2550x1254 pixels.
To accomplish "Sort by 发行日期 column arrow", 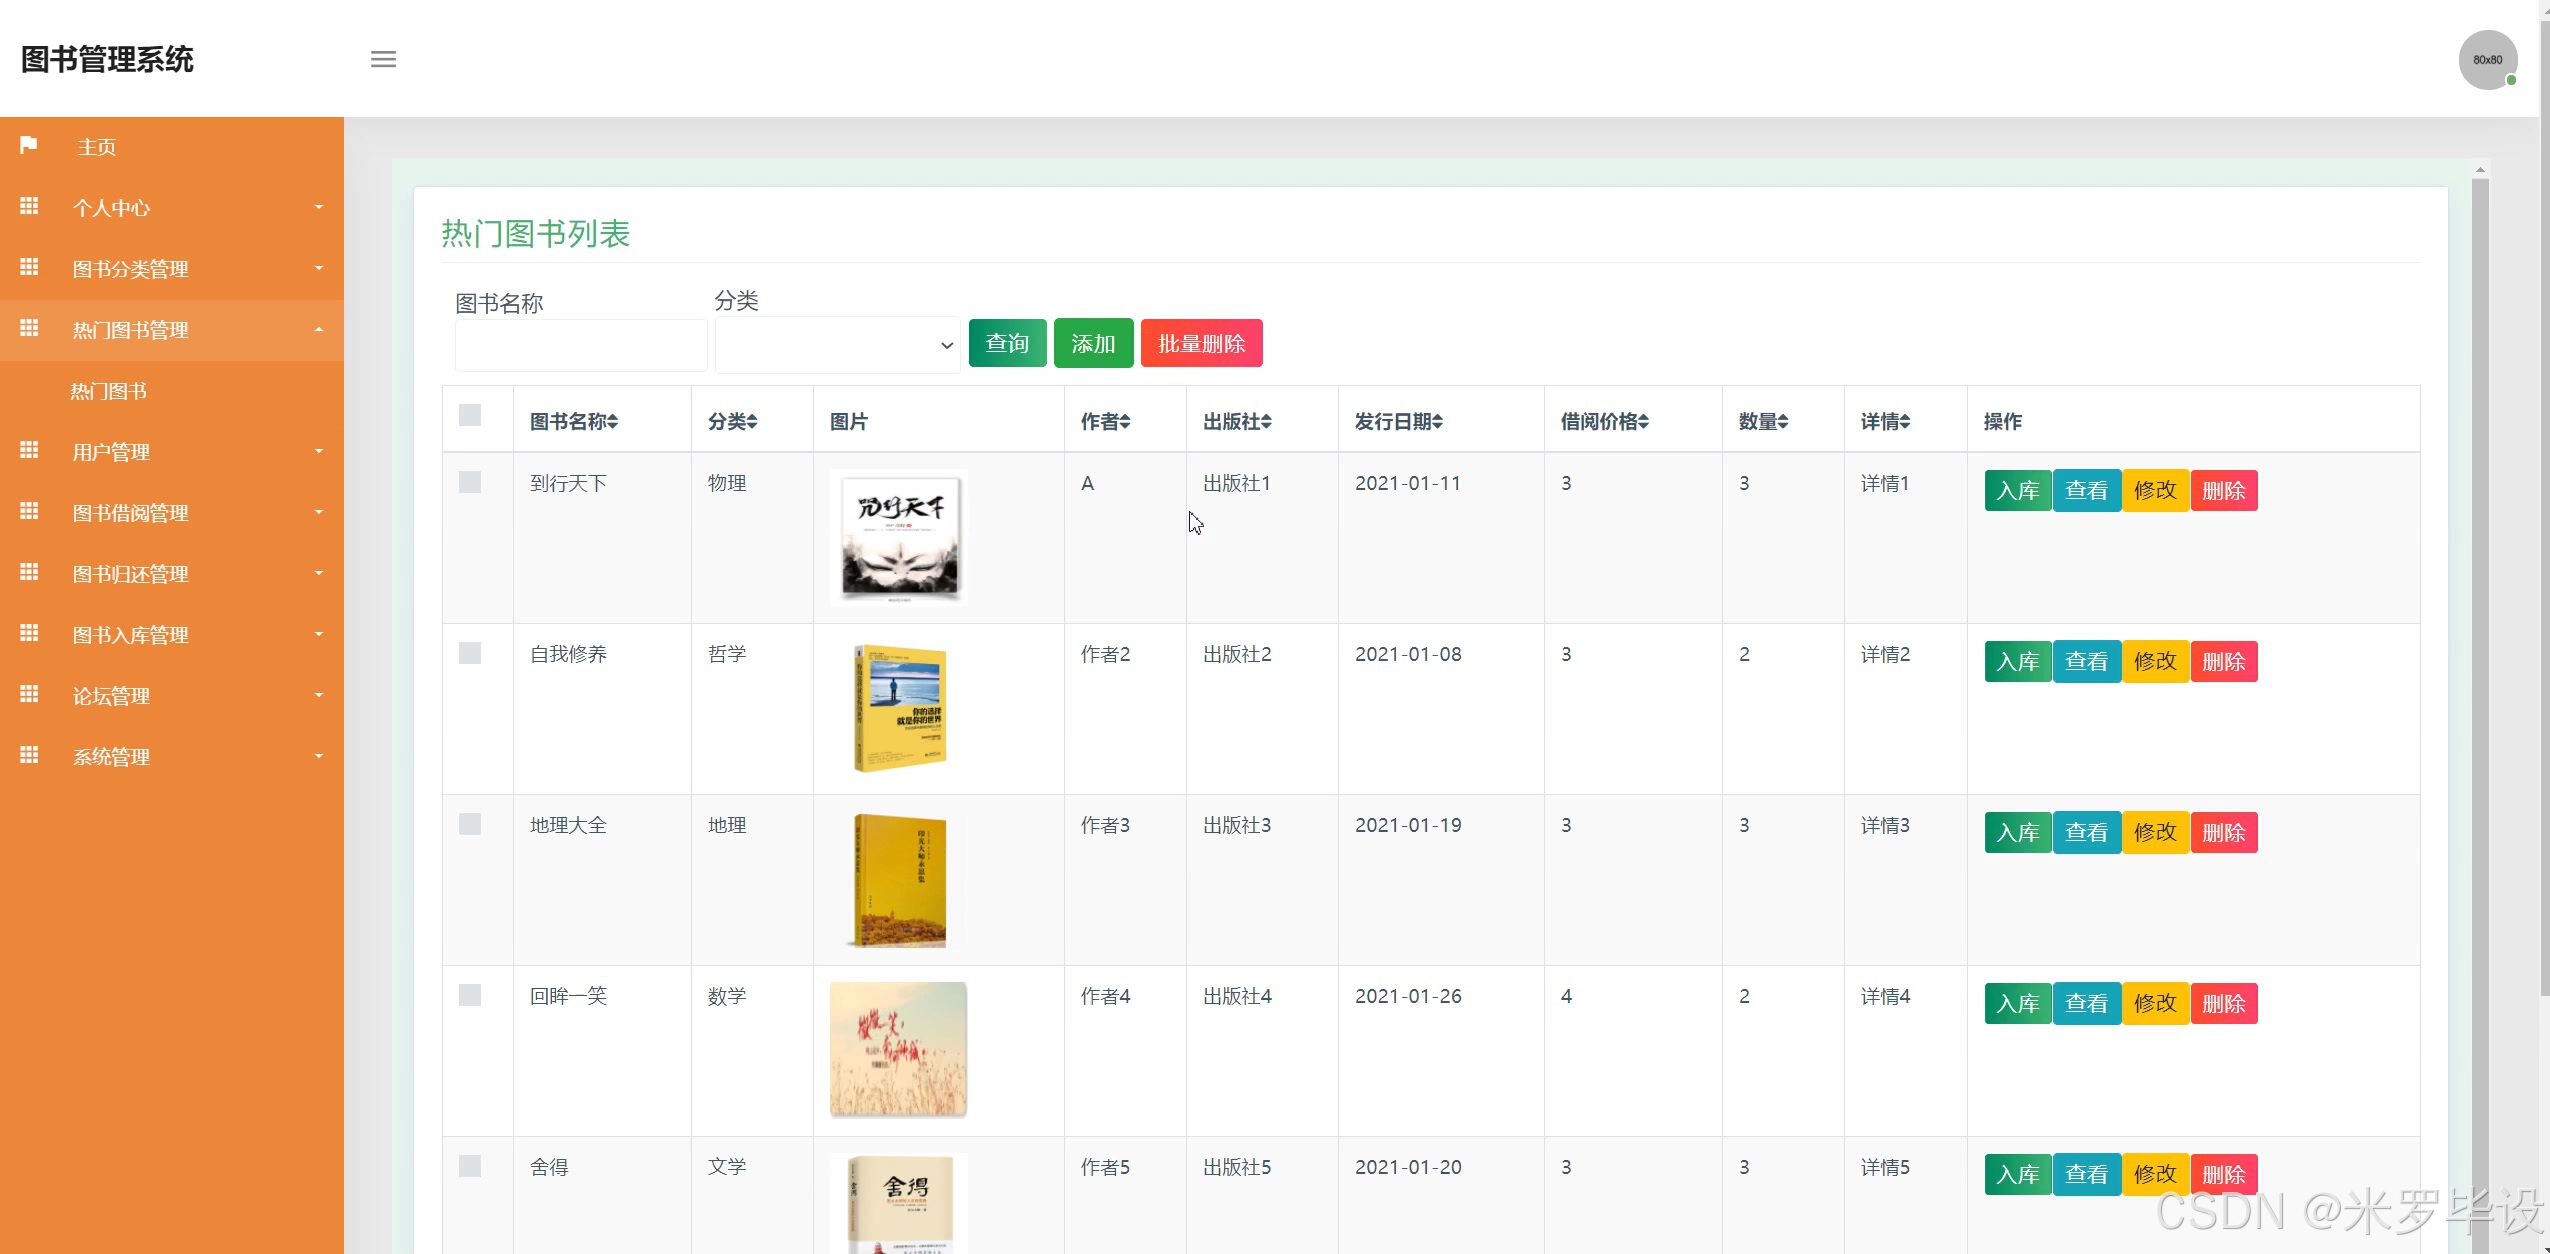I will (1437, 422).
